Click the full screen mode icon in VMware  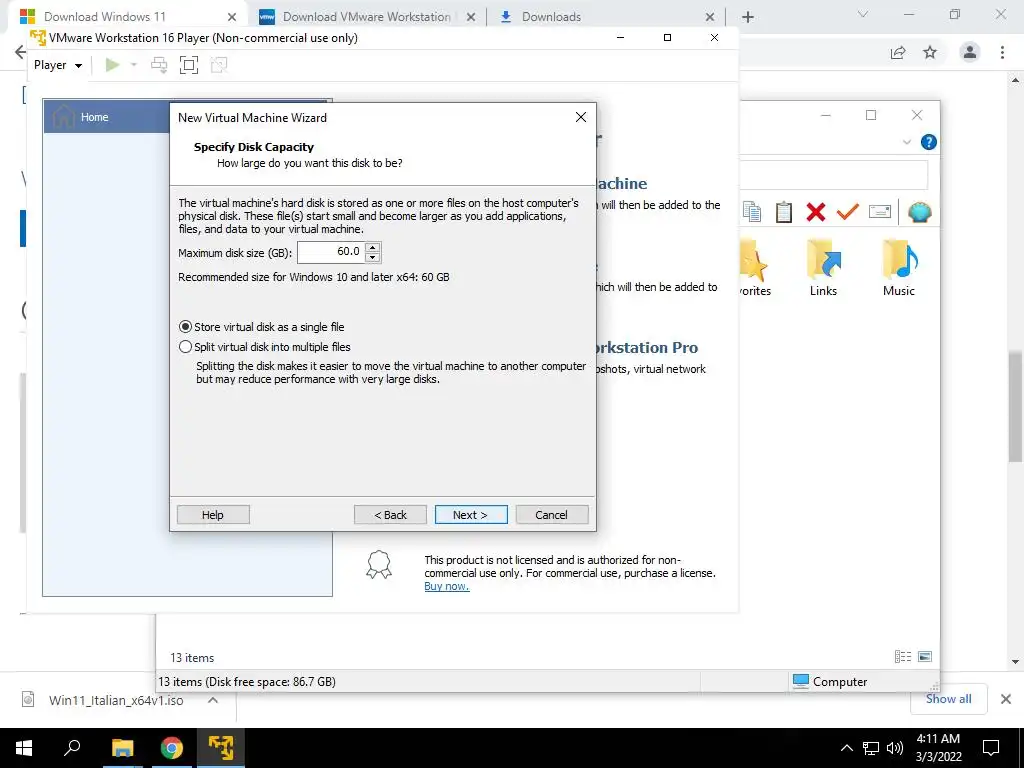point(189,65)
